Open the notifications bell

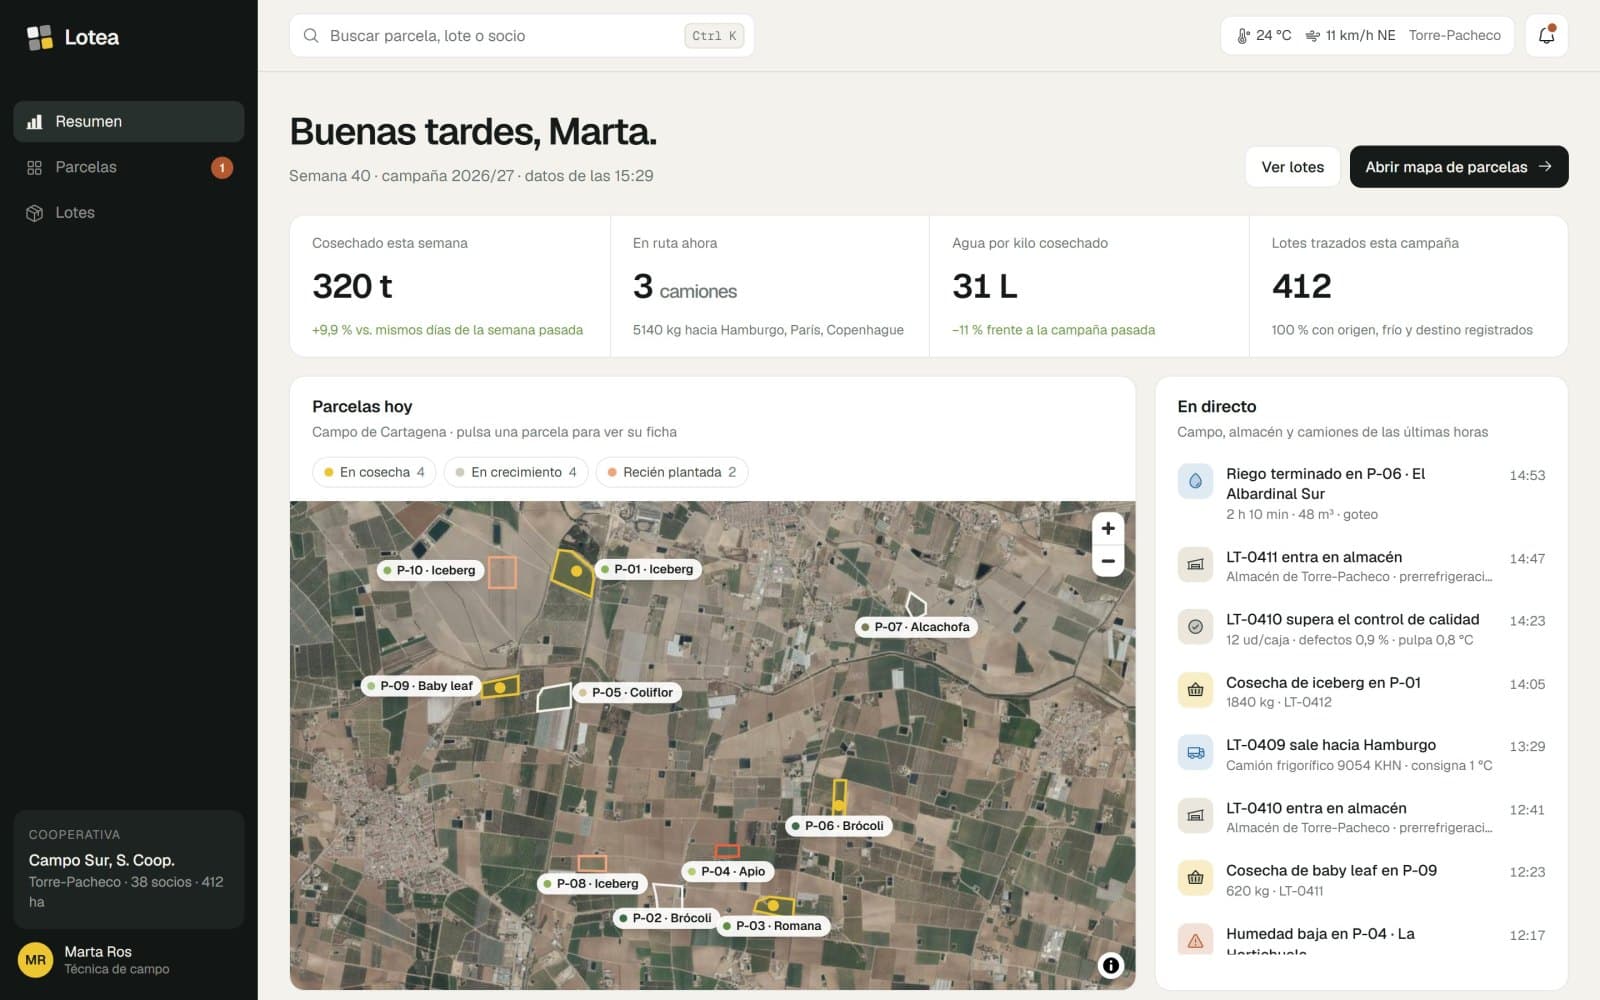coord(1546,36)
